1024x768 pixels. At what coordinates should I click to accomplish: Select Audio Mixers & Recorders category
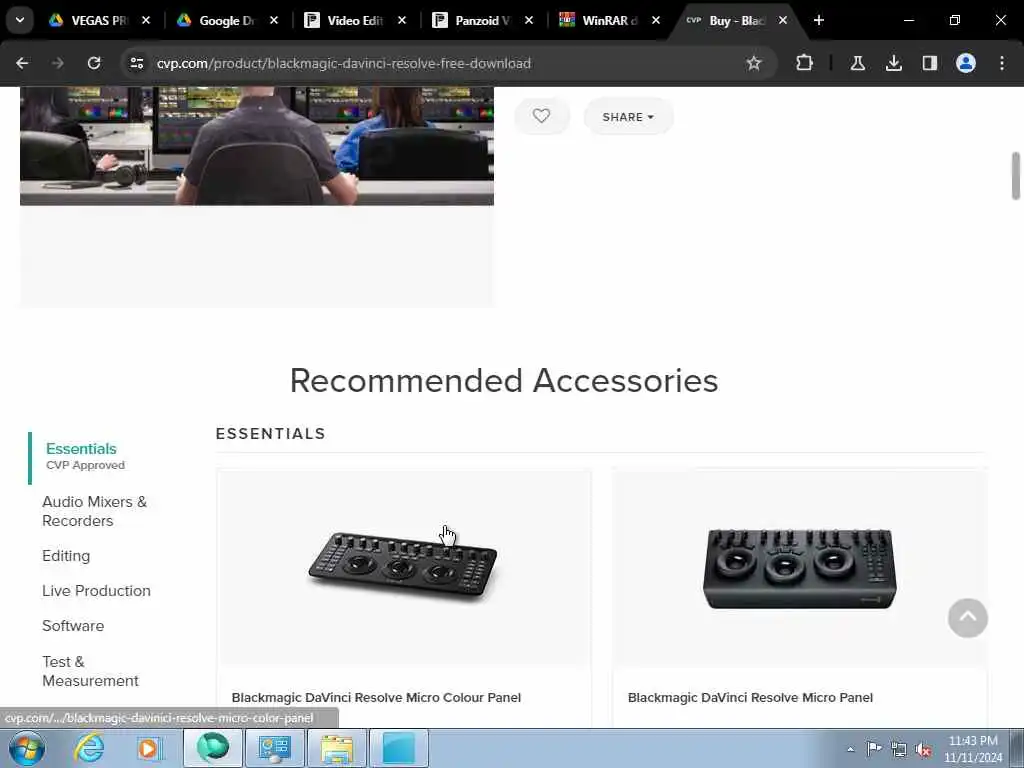click(x=95, y=511)
